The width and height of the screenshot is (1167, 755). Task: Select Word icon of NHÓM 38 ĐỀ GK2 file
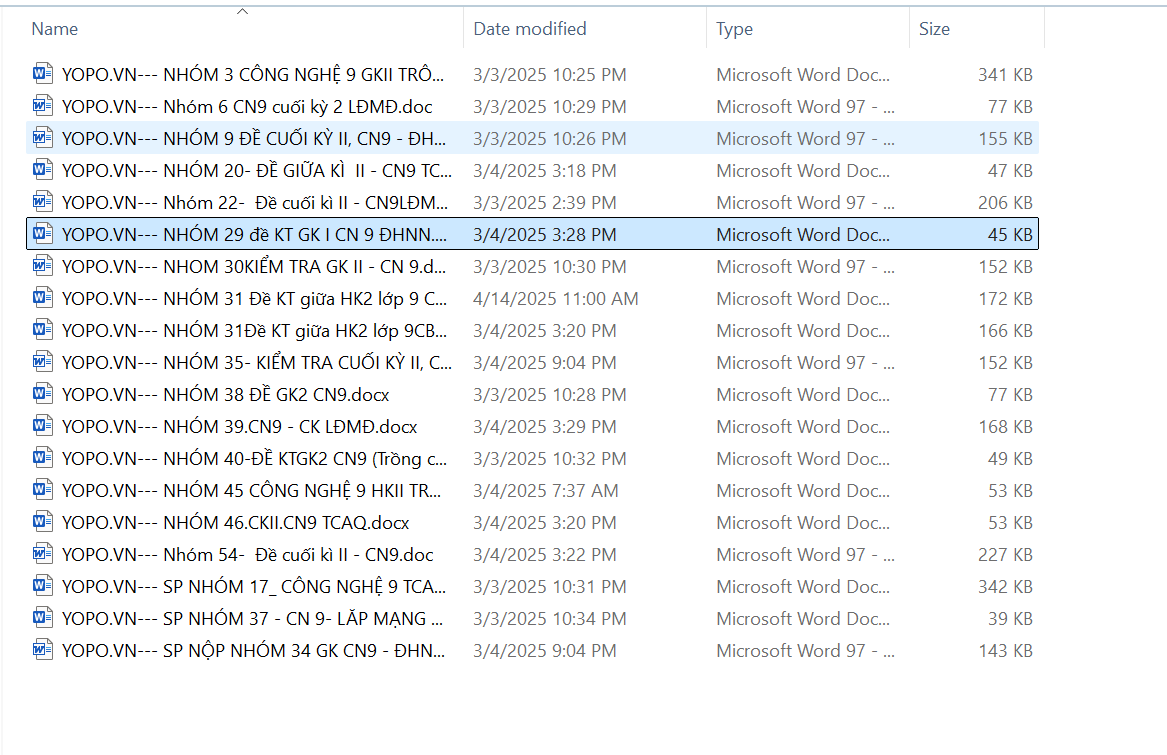pos(42,394)
